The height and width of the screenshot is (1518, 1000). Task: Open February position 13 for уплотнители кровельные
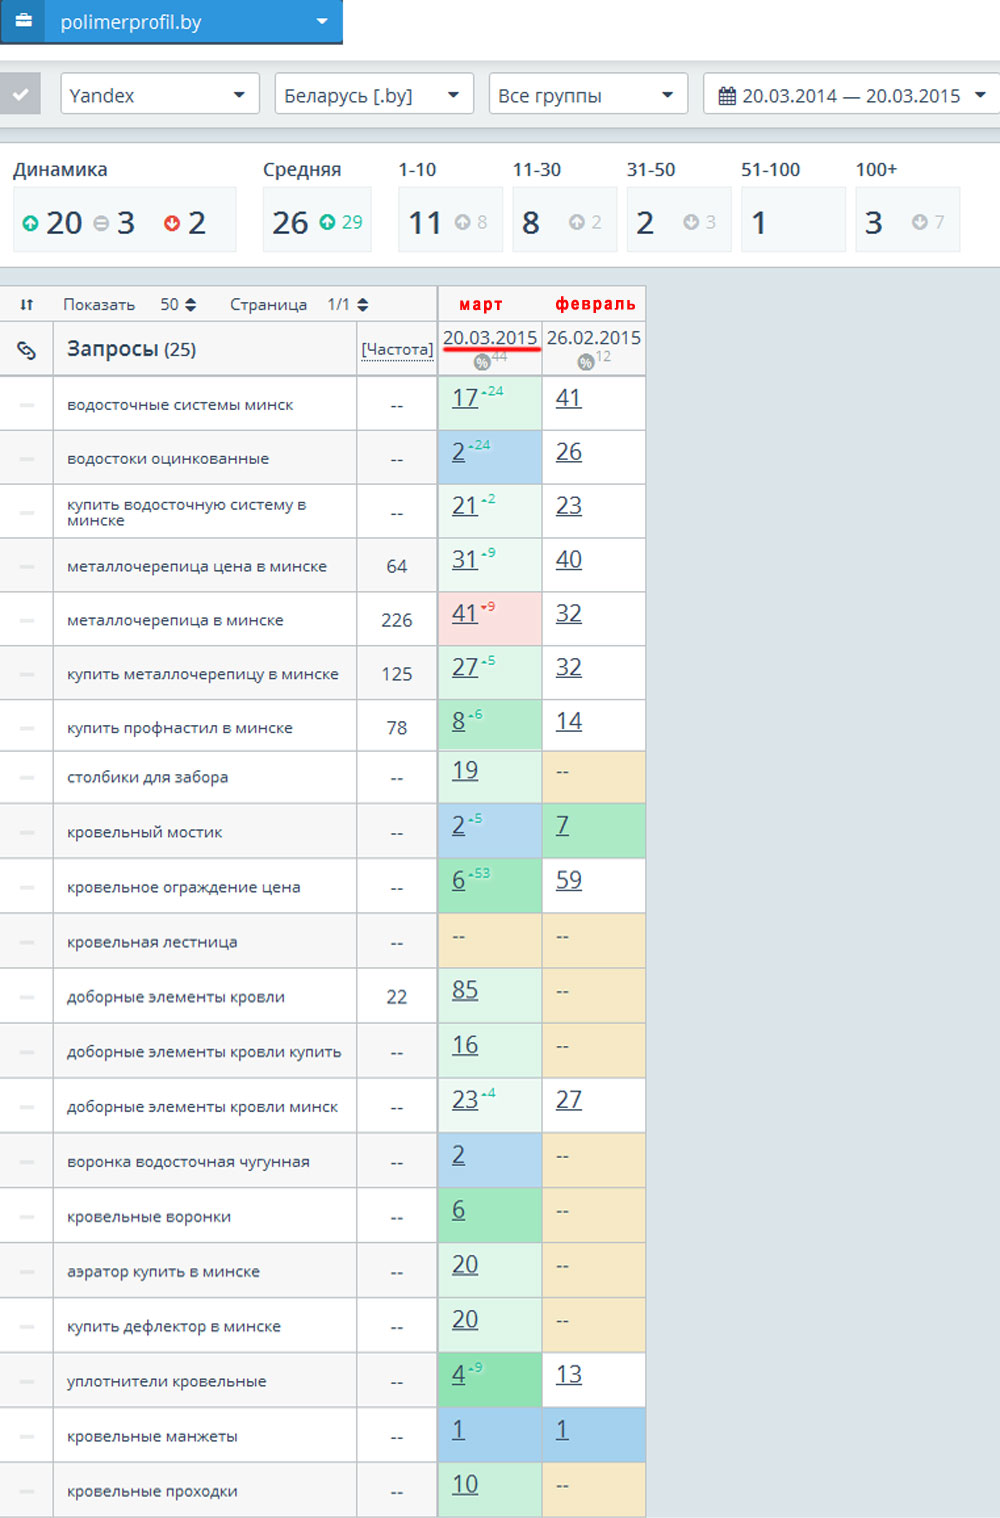pos(568,1376)
